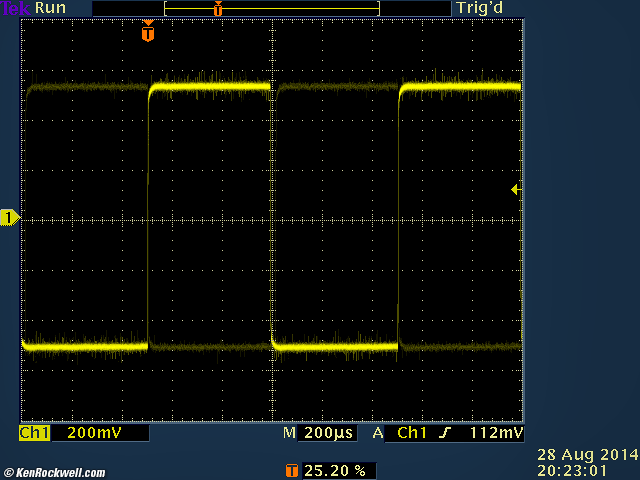640x480 pixels.
Task: Click the A trigger type label
Action: [378, 433]
